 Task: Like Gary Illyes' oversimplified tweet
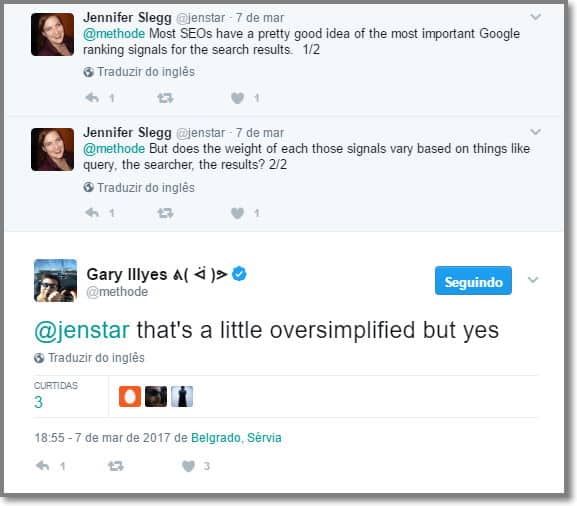click(x=188, y=466)
